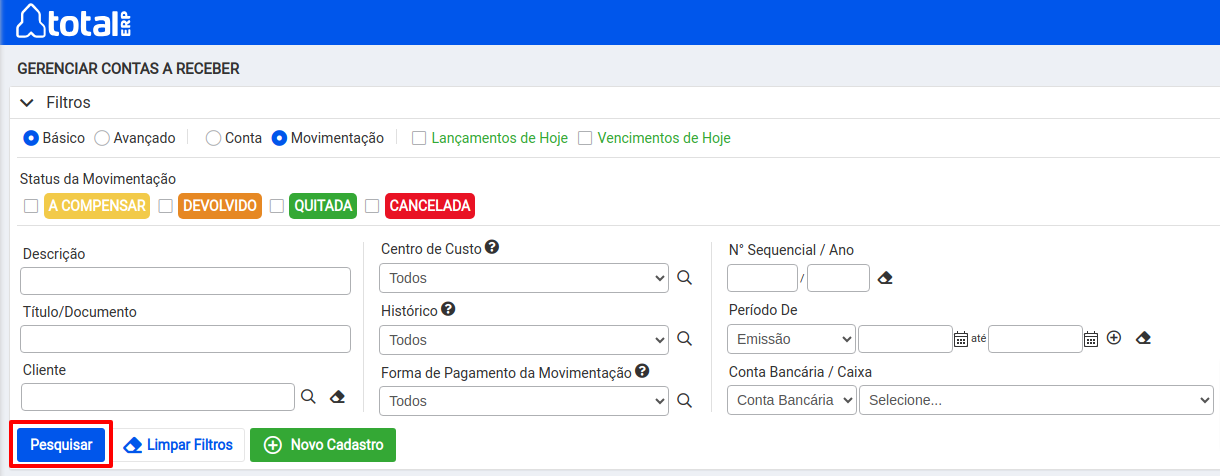Enable the Lançamentos de Hoje checkbox
The height and width of the screenshot is (476, 1220).
pyautogui.click(x=420, y=138)
